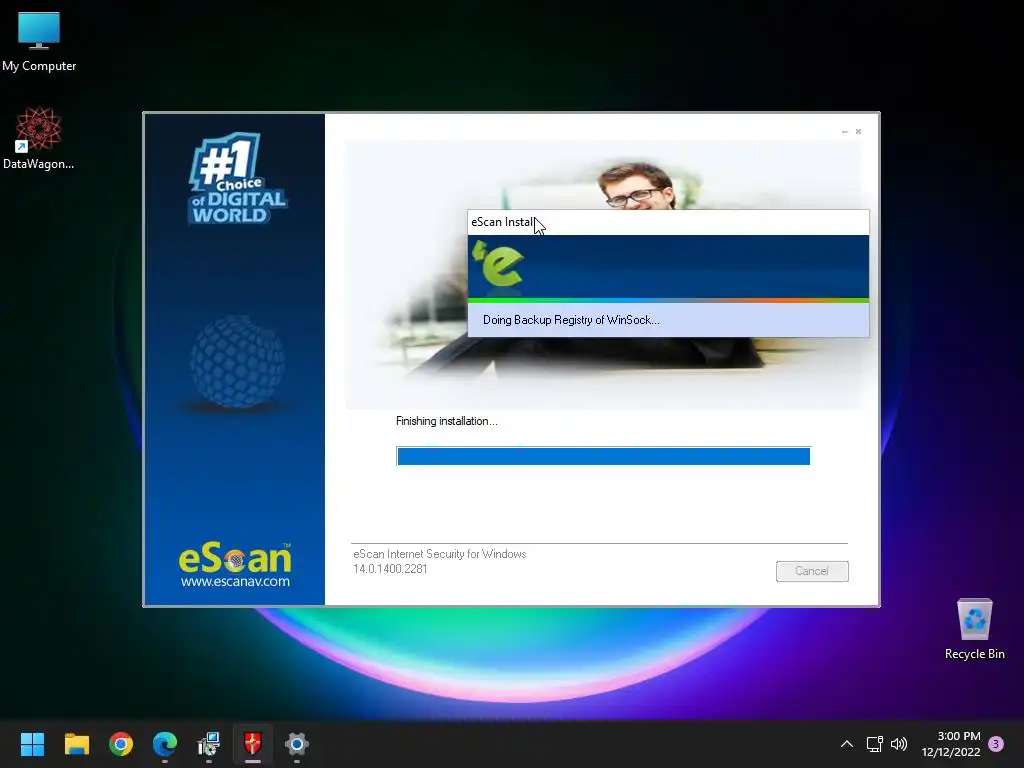Open File Explorer from the taskbar

[x=76, y=744]
